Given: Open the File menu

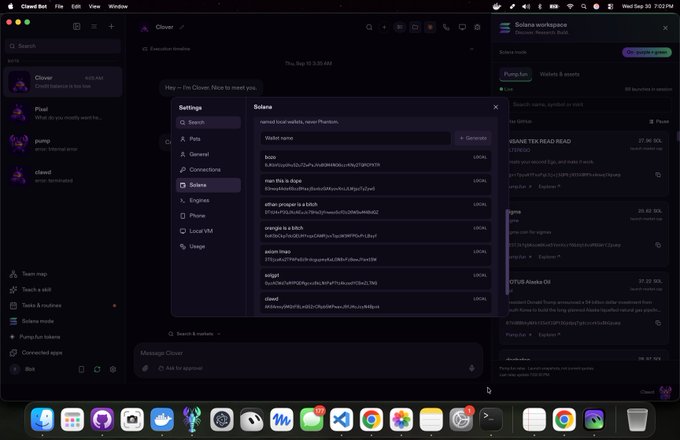Looking at the screenshot, I should pos(59,7).
